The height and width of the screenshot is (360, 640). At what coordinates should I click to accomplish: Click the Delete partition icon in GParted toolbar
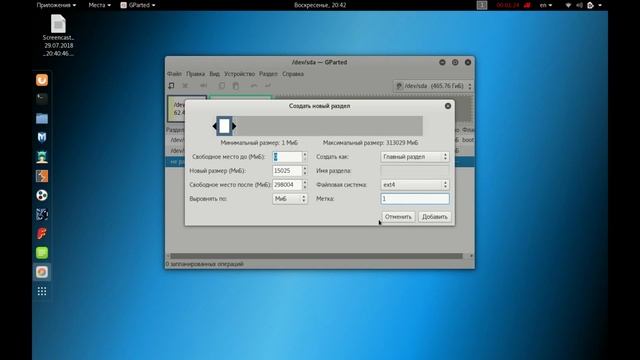click(x=185, y=86)
